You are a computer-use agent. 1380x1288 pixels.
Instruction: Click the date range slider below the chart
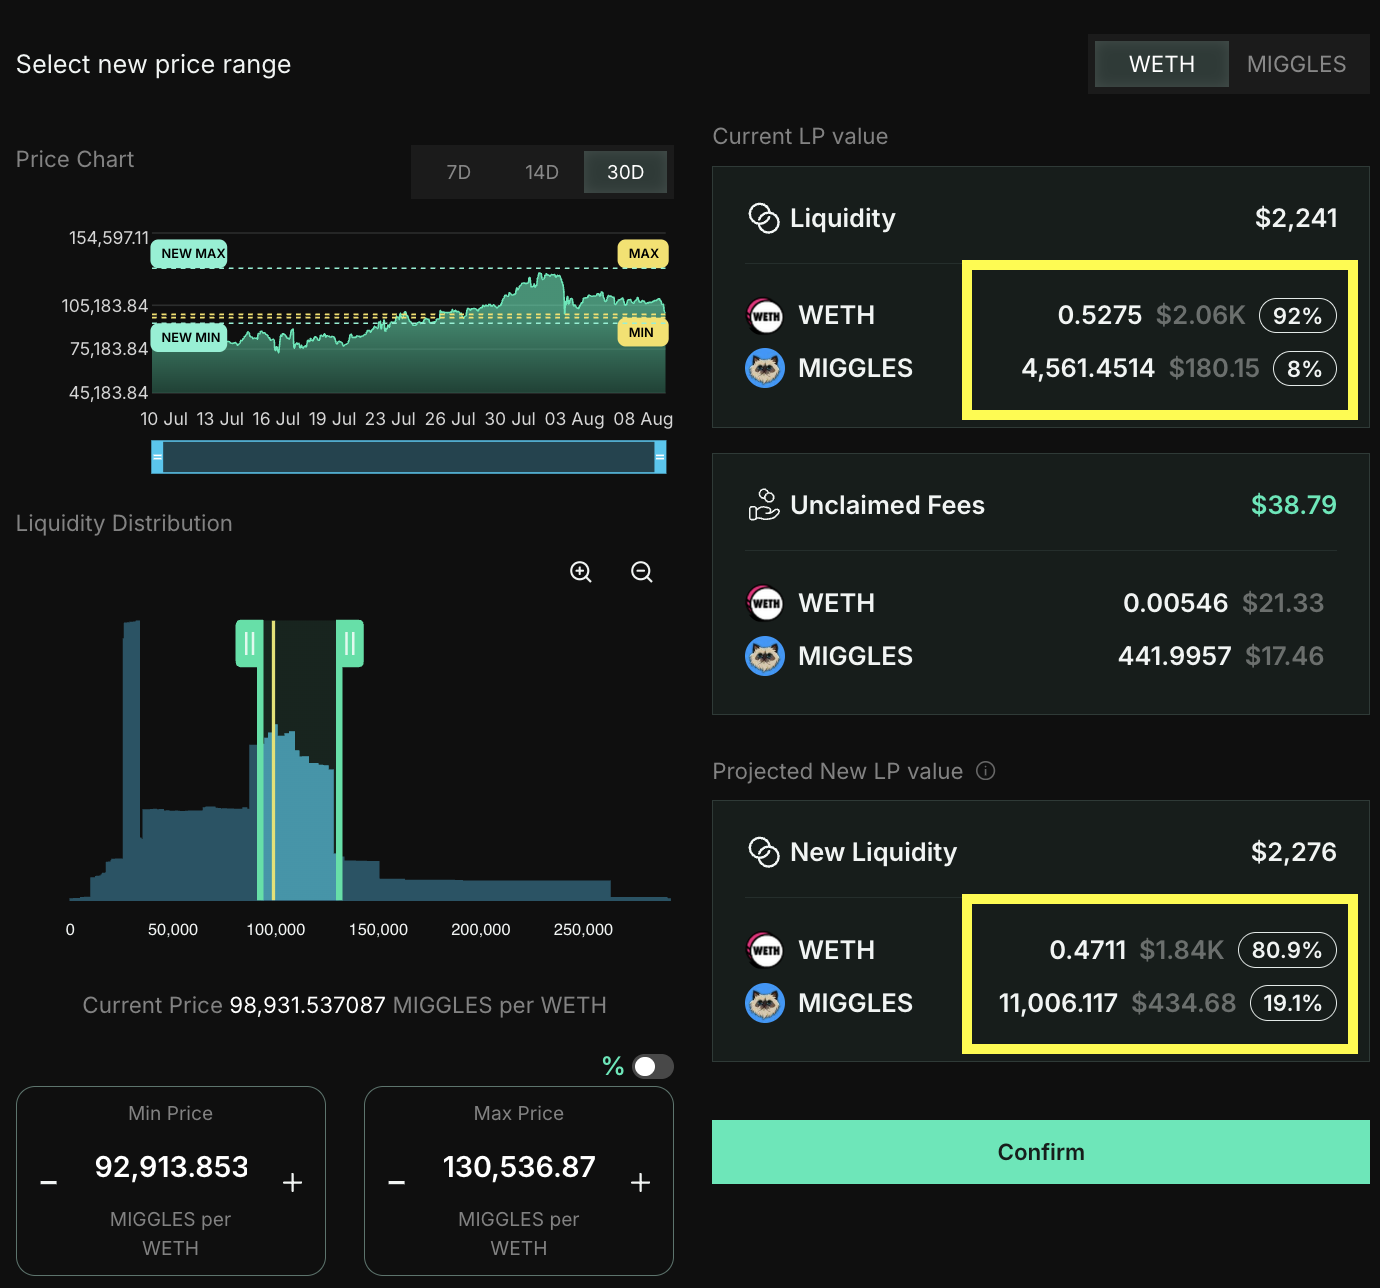[408, 457]
